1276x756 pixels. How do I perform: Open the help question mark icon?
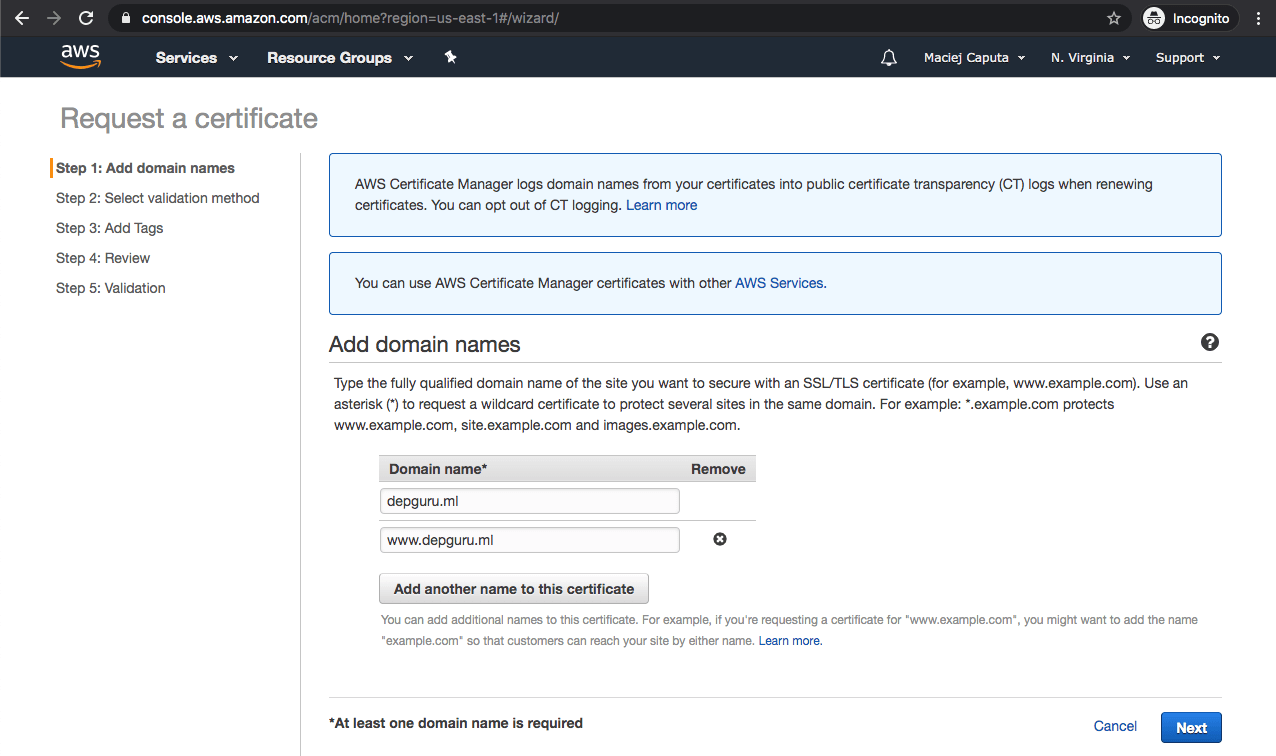point(1209,343)
